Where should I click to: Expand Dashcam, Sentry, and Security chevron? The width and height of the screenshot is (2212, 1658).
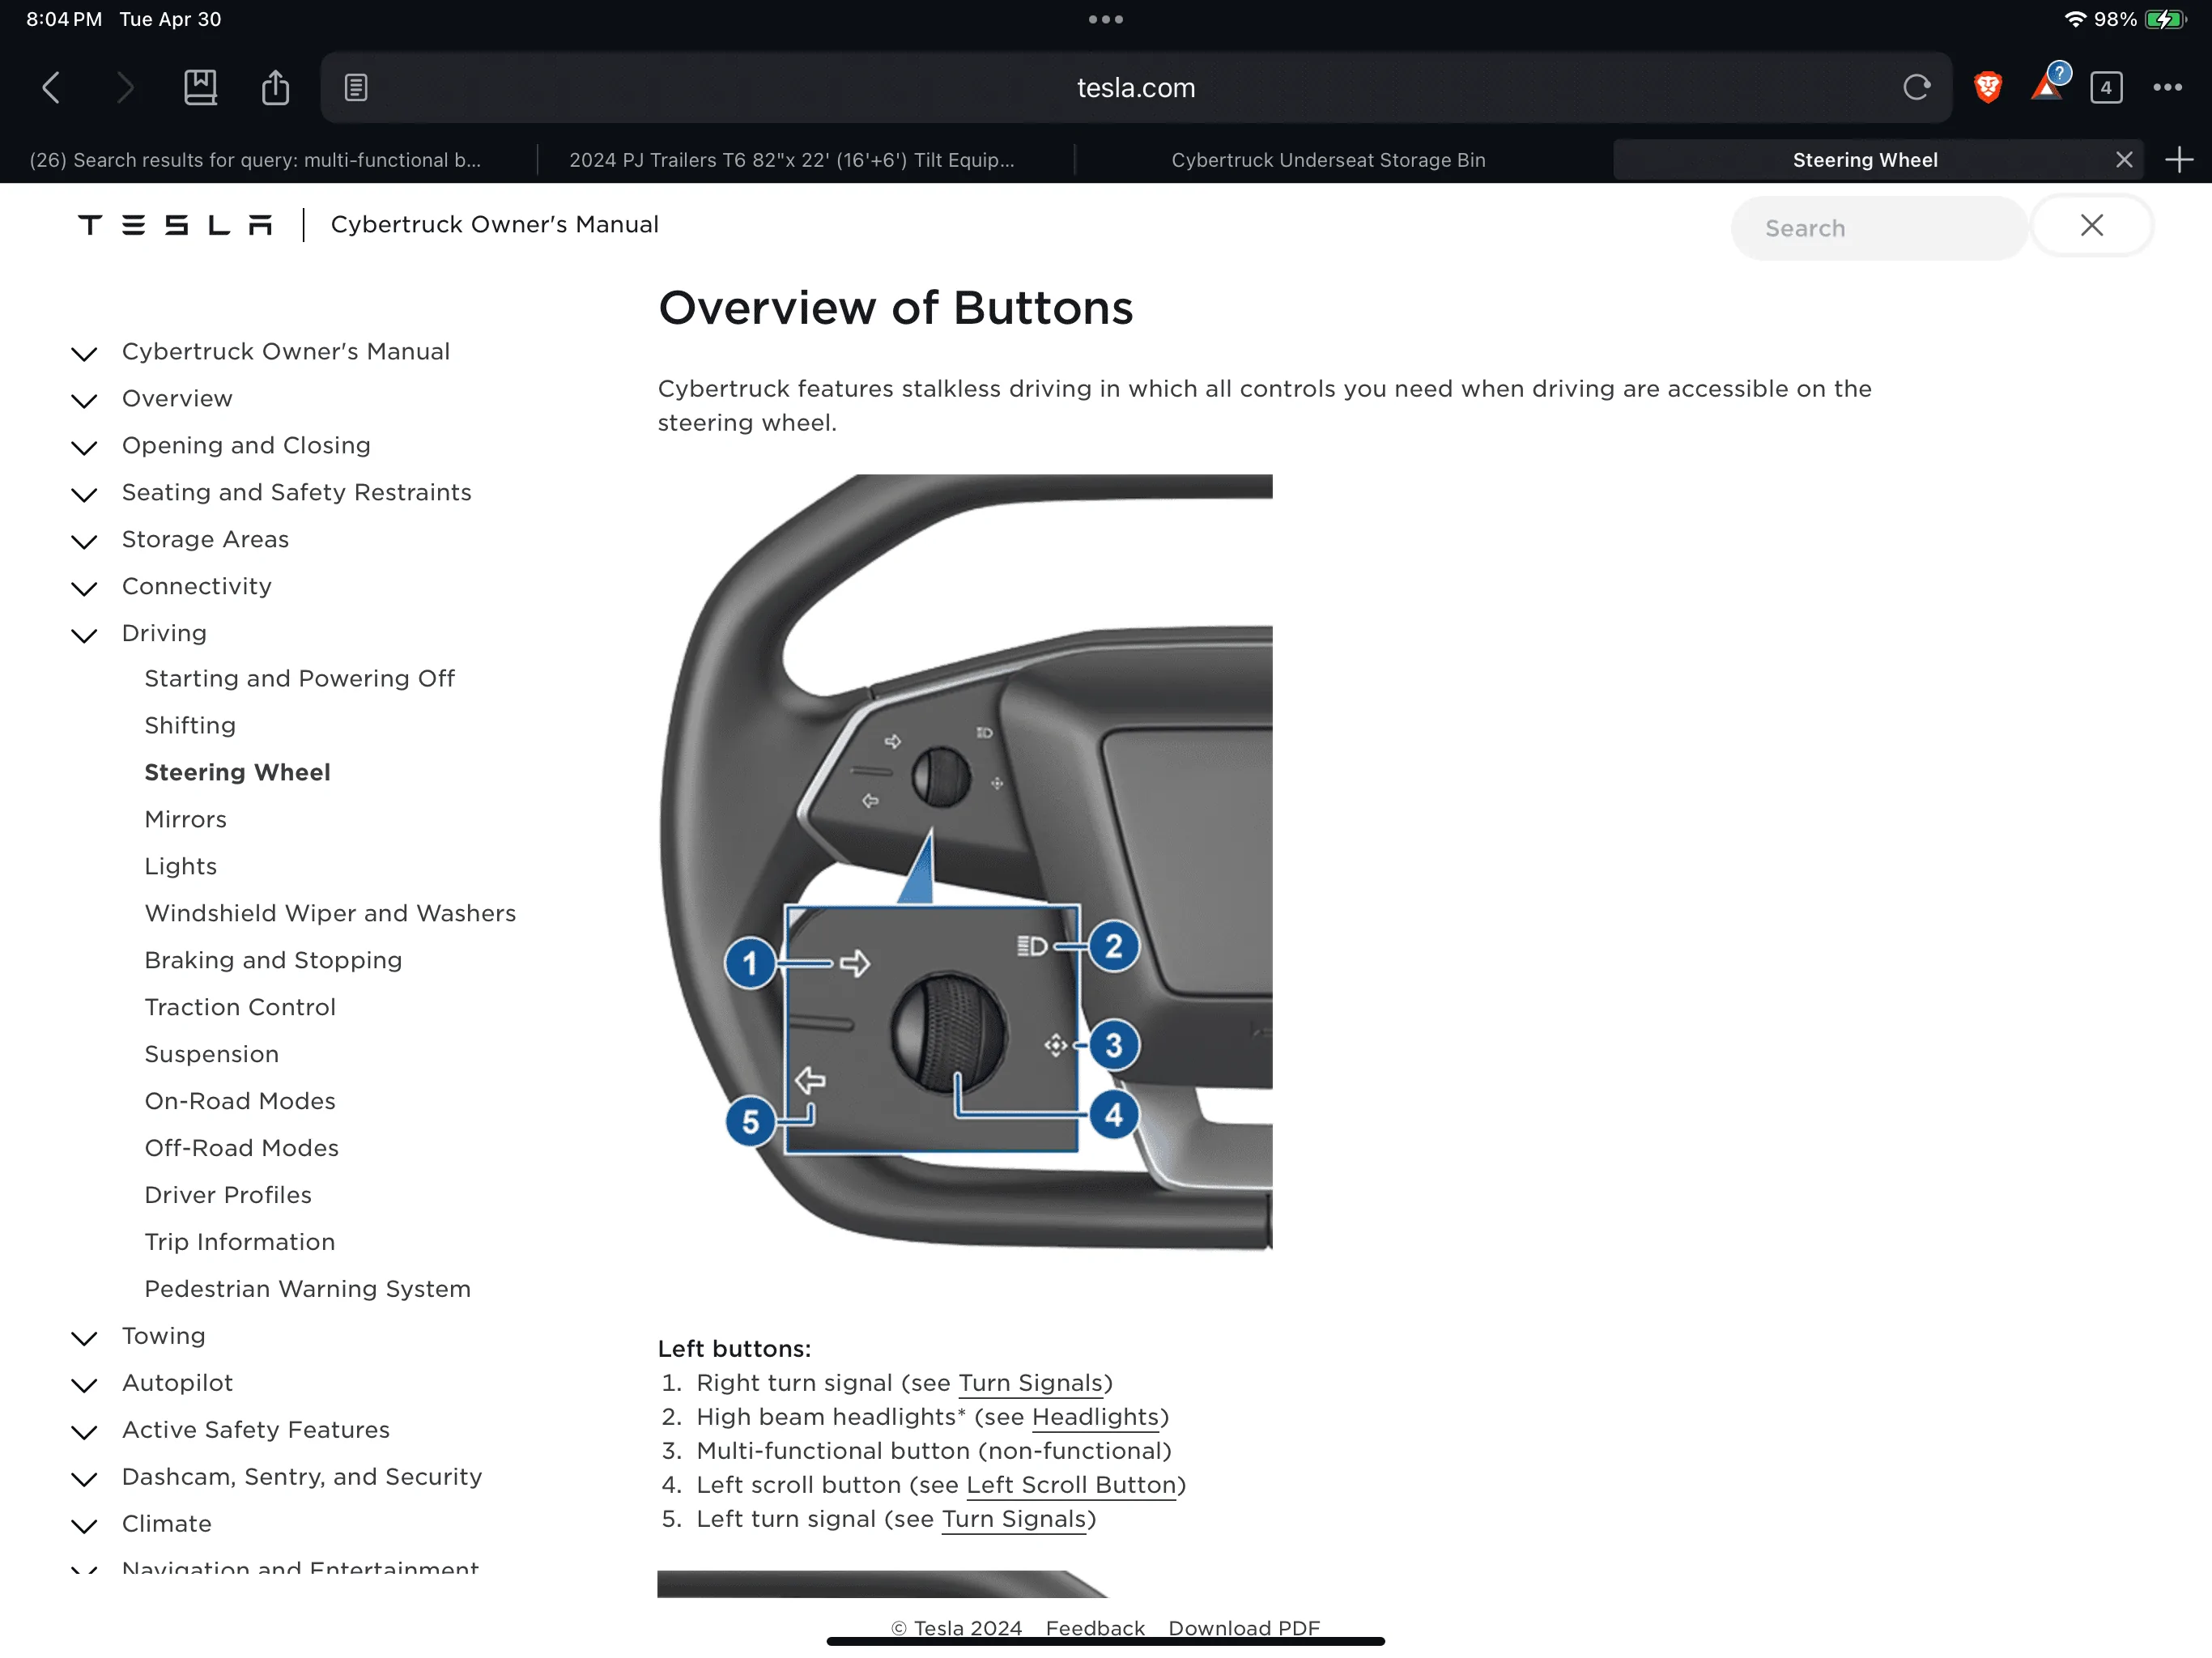point(84,1479)
